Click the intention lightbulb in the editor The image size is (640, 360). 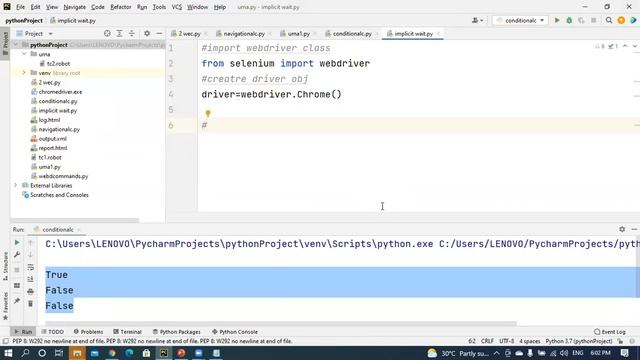[x=208, y=113]
